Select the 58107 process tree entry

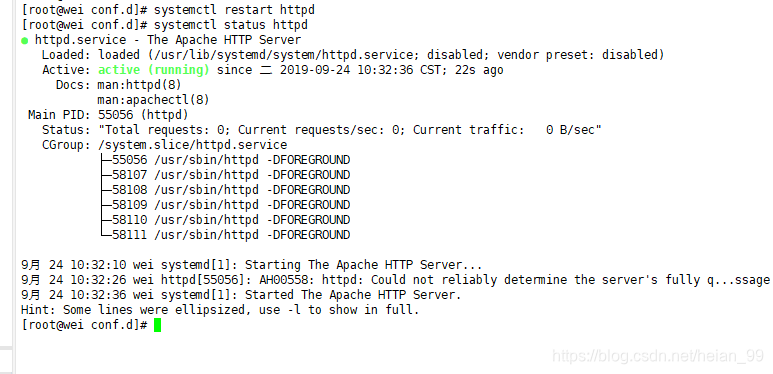click(225, 175)
